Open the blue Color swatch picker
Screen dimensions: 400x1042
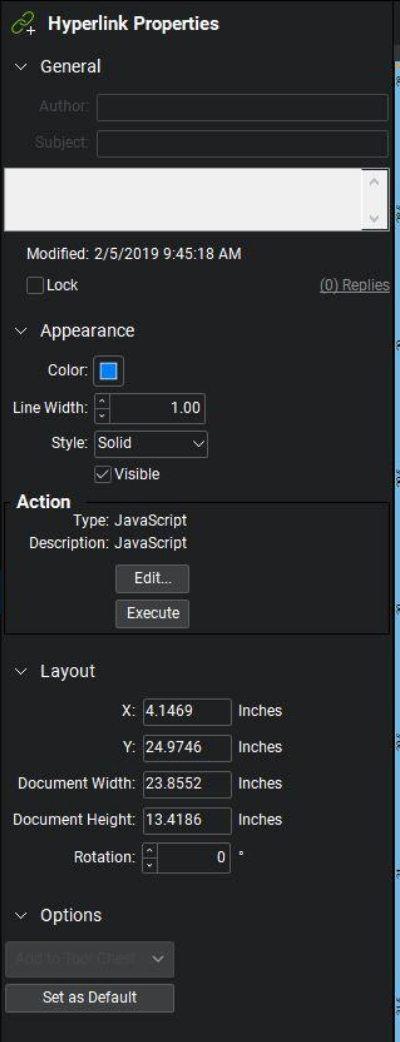click(x=108, y=371)
